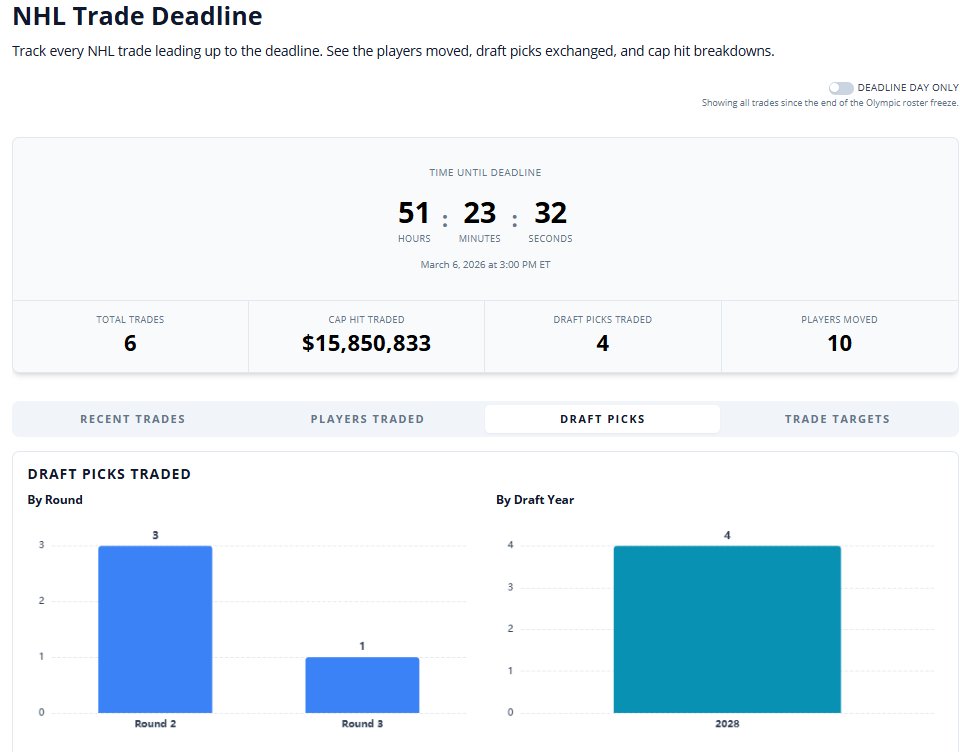Screen dimensions: 960x752
Task: Select the Draft Picks Traded stat card
Action: pyautogui.click(x=602, y=337)
